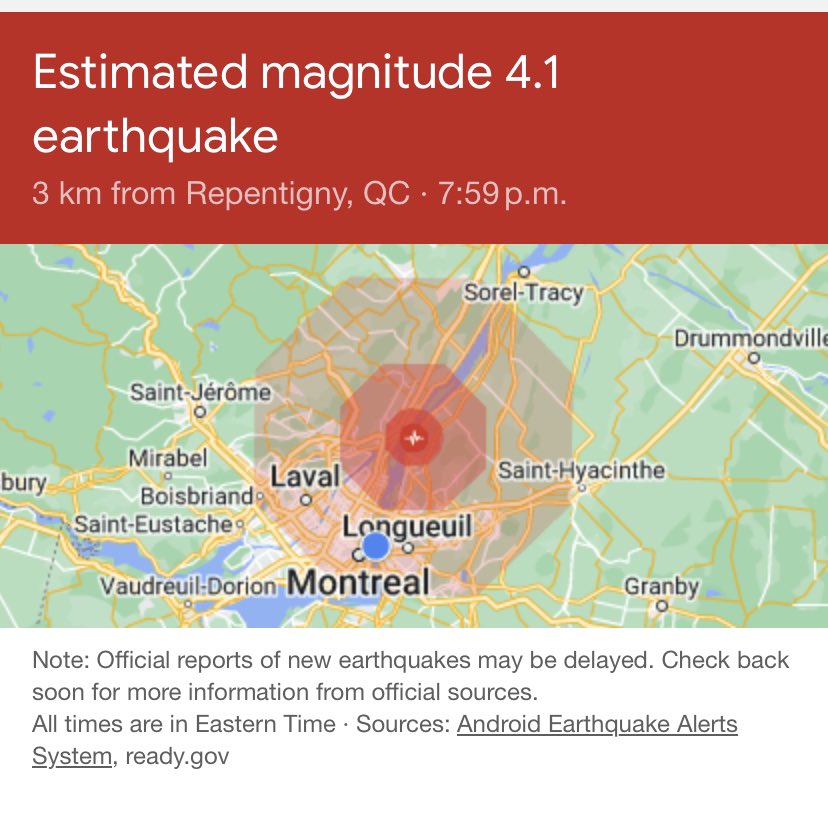Click the Granby city marker circle
Screen dimensions: 828x813
662,606
